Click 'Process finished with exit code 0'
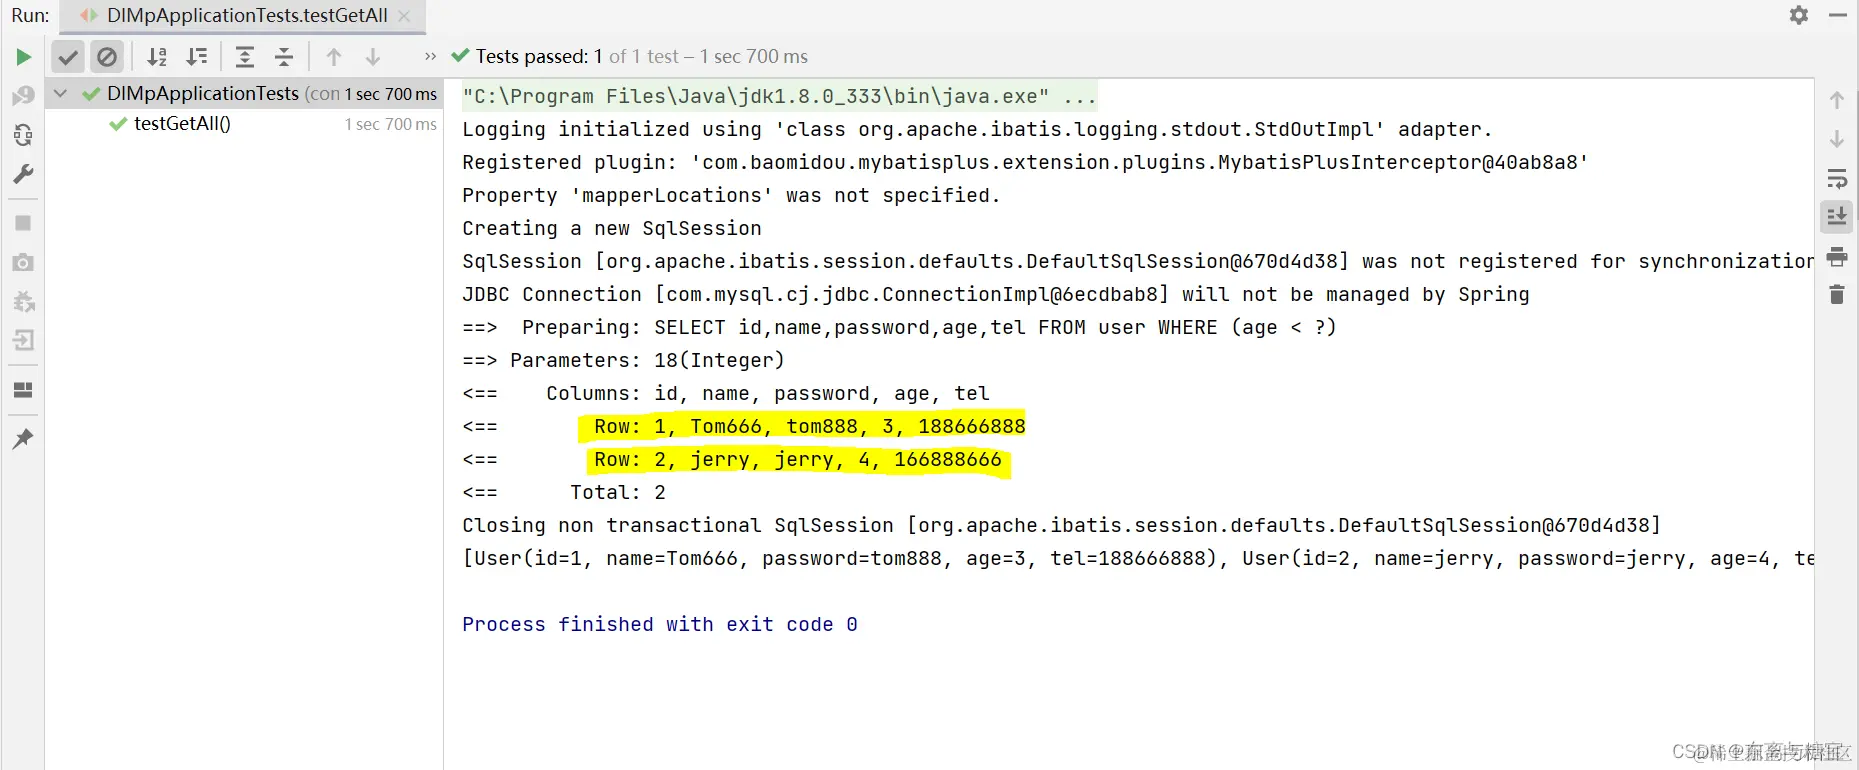The height and width of the screenshot is (770, 1859). click(660, 625)
